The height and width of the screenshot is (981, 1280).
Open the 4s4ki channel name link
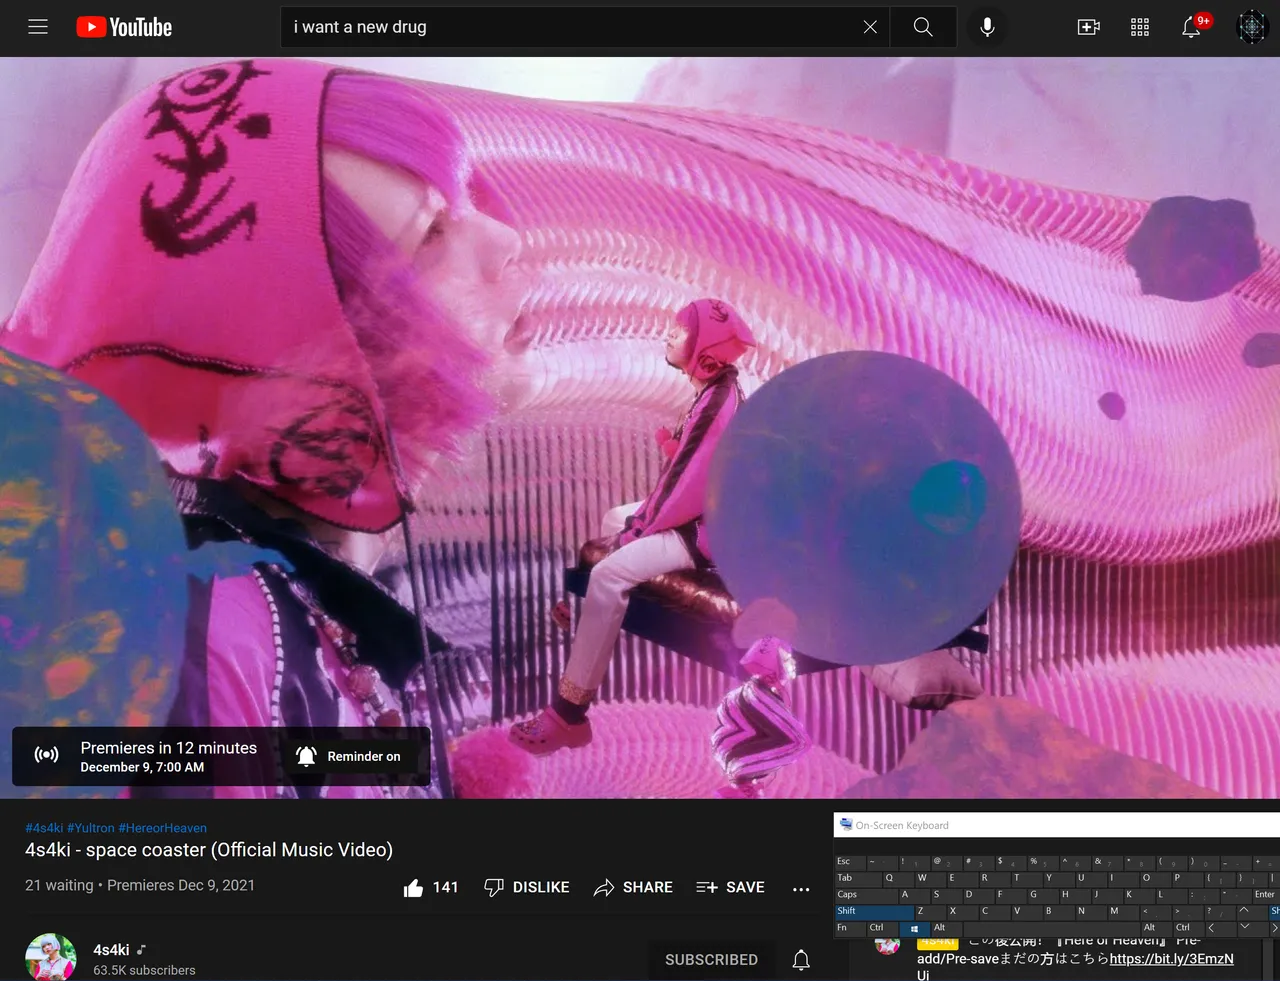point(111,950)
